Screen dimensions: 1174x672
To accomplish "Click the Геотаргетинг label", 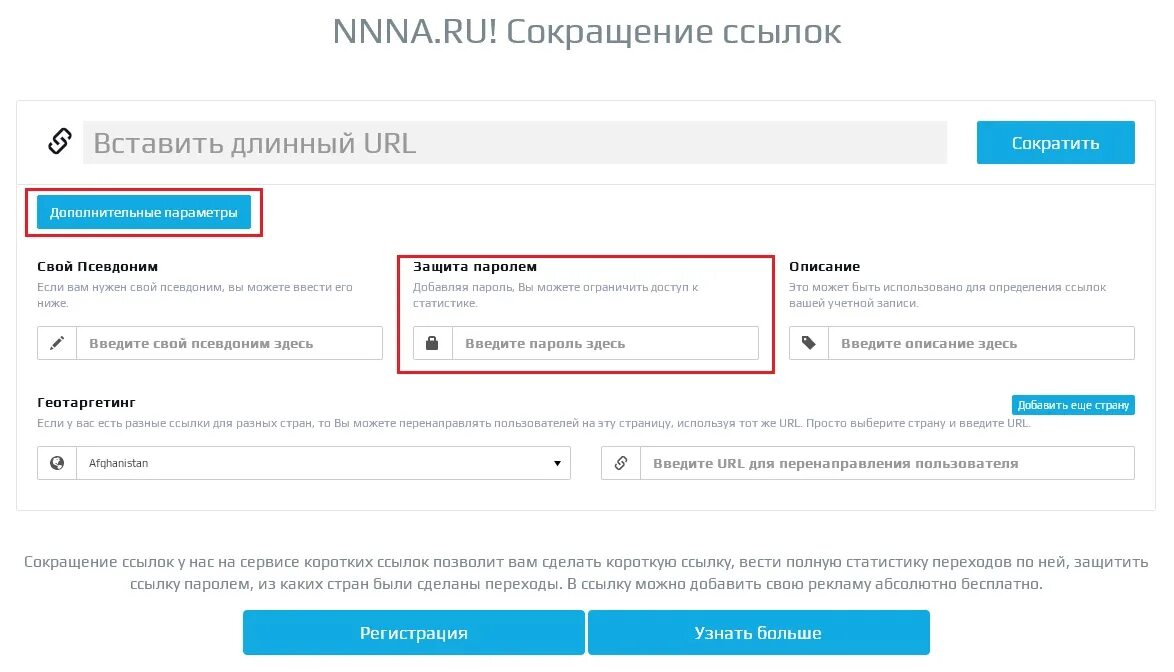I will point(86,403).
